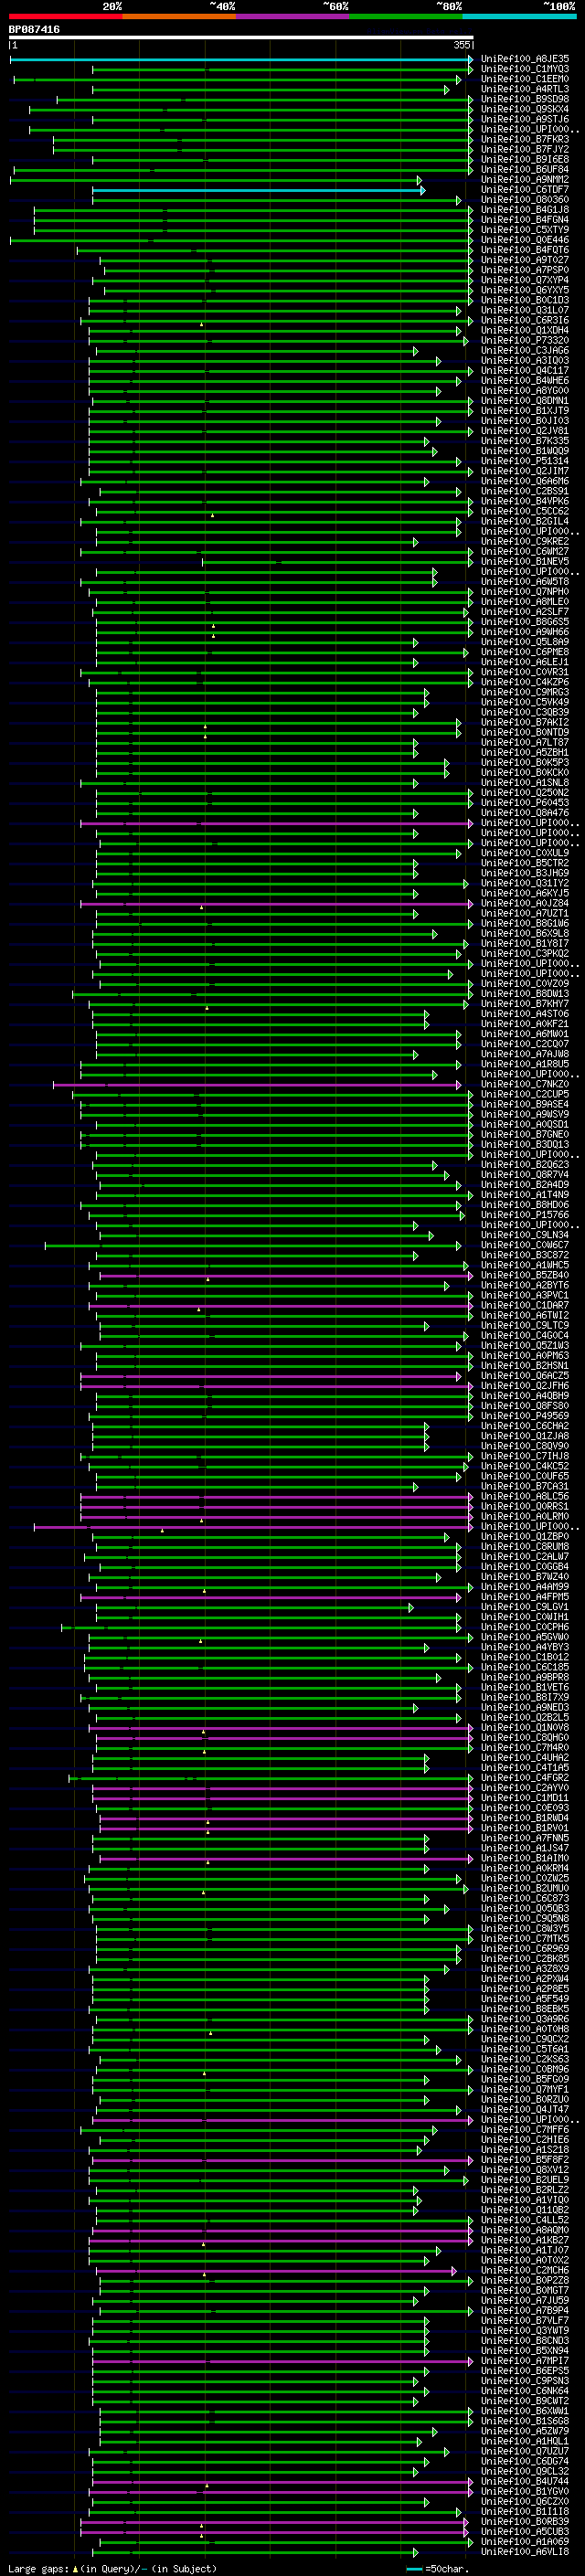Select the UniRef100_B7GNE0 label
This screenshot has width=585, height=2576.
pyautogui.click(x=525, y=1134)
